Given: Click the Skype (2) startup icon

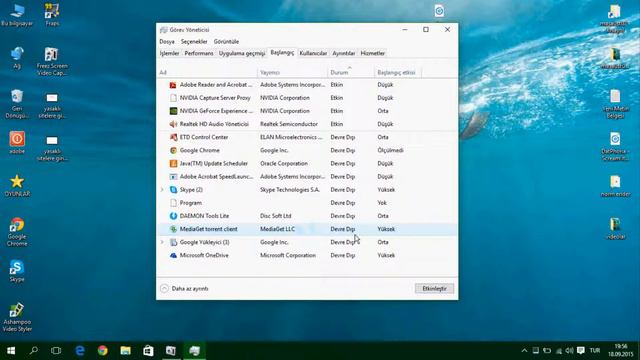Looking at the screenshot, I should tap(173, 190).
